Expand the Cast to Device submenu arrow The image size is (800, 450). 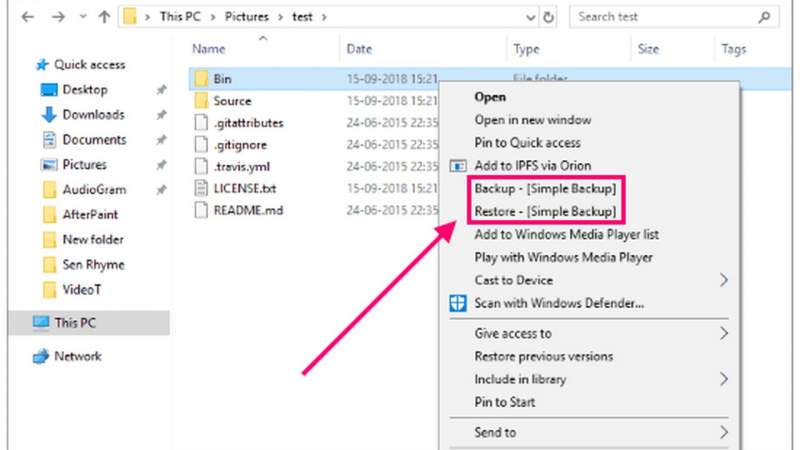(x=723, y=280)
